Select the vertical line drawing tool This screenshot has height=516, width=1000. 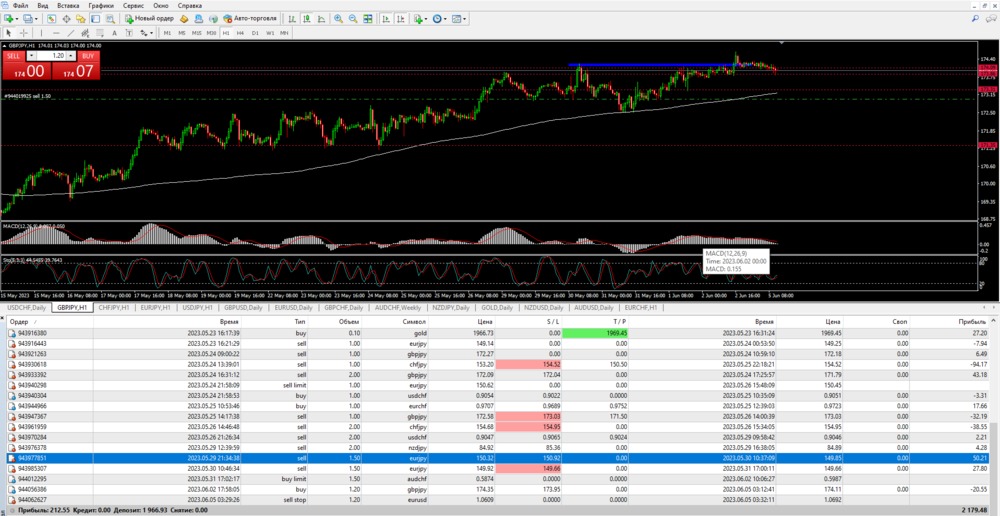(41, 33)
